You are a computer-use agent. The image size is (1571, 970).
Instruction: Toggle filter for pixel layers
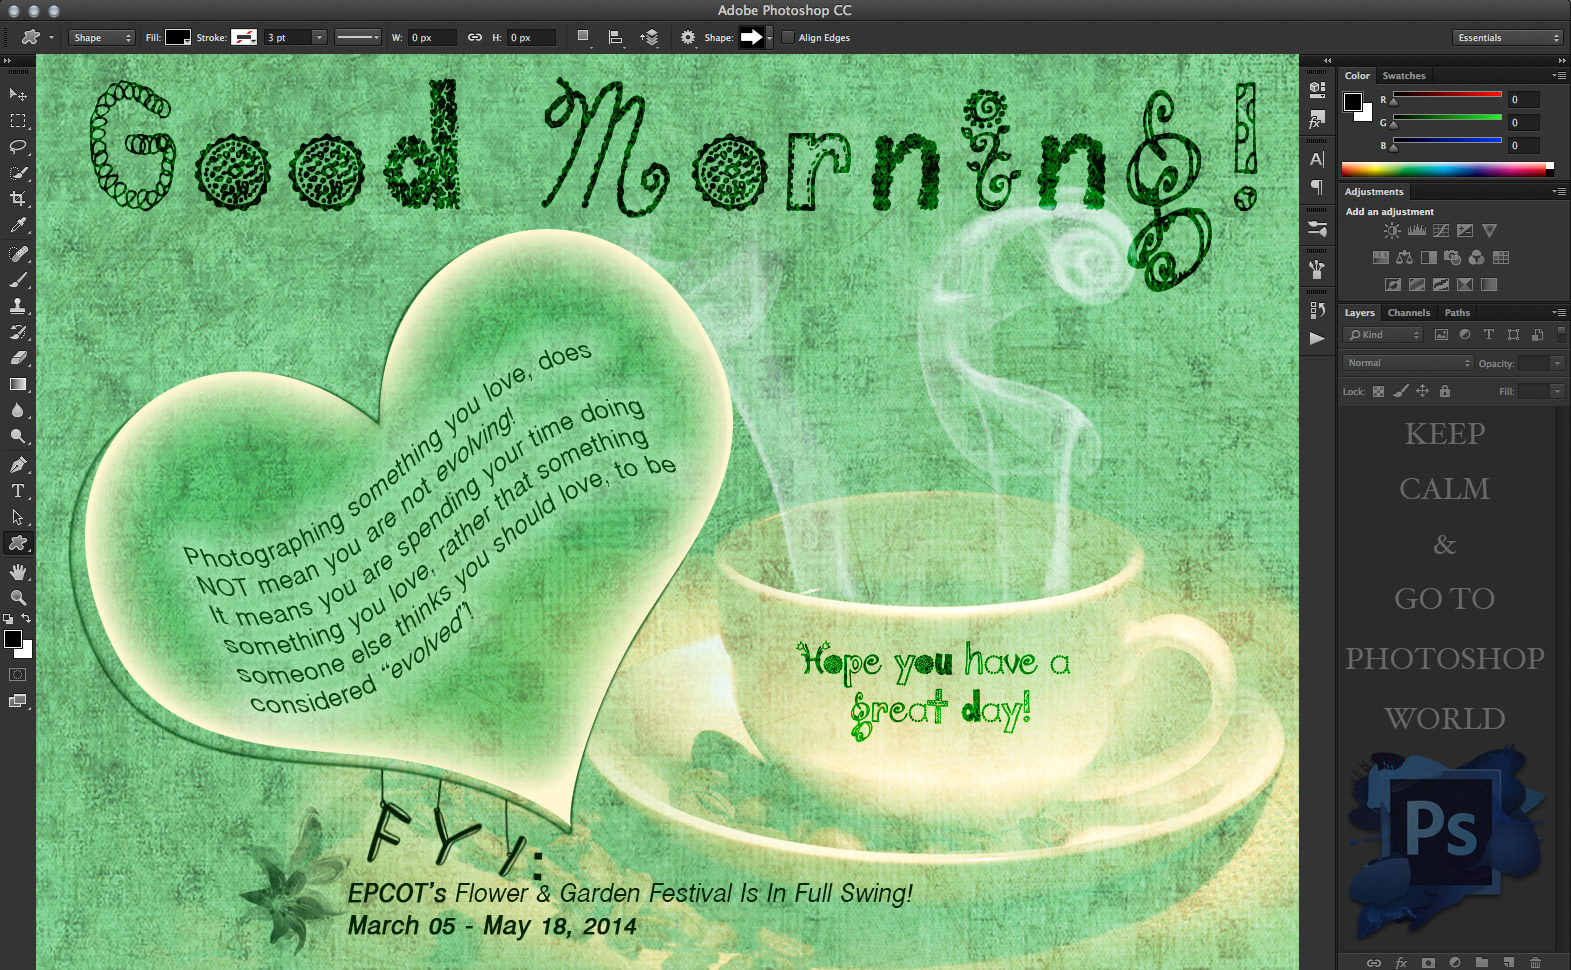(1441, 334)
